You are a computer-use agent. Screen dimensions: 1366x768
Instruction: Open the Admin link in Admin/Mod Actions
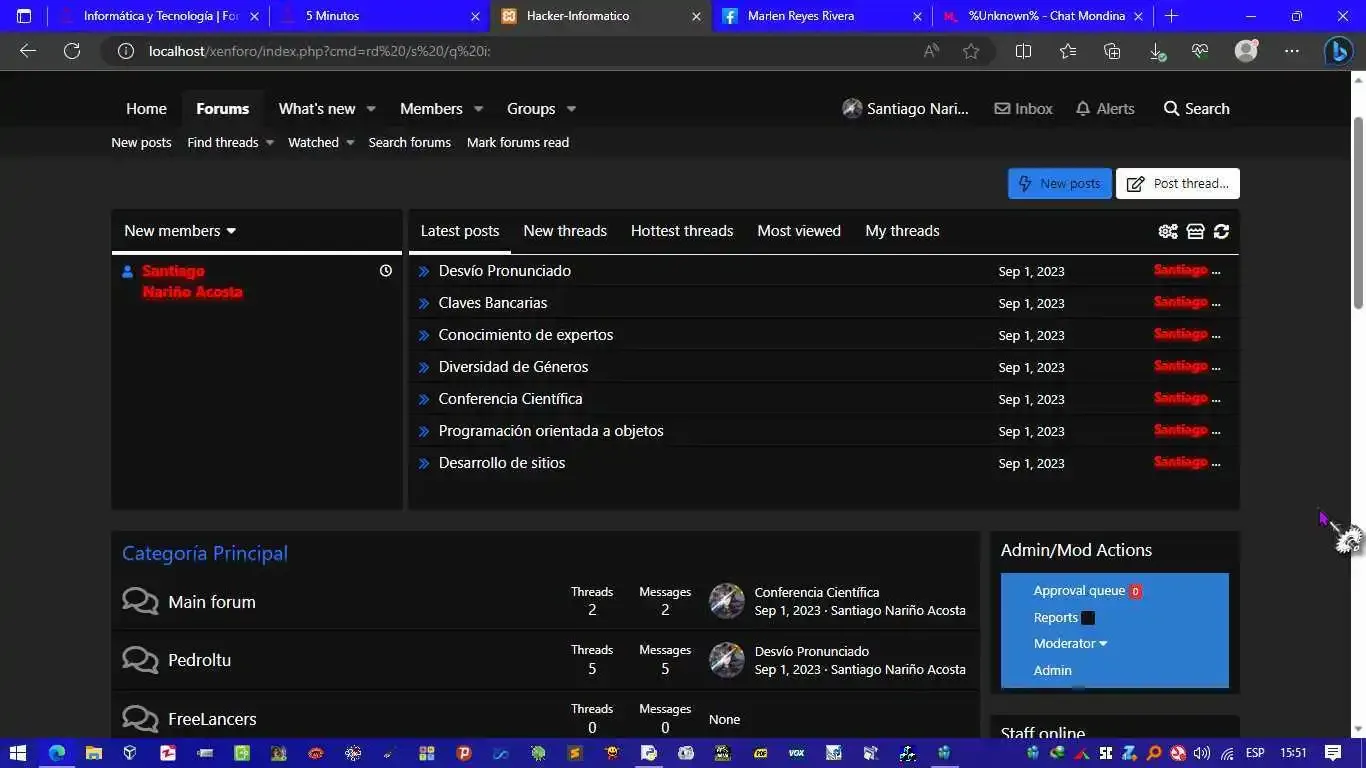click(x=1052, y=670)
